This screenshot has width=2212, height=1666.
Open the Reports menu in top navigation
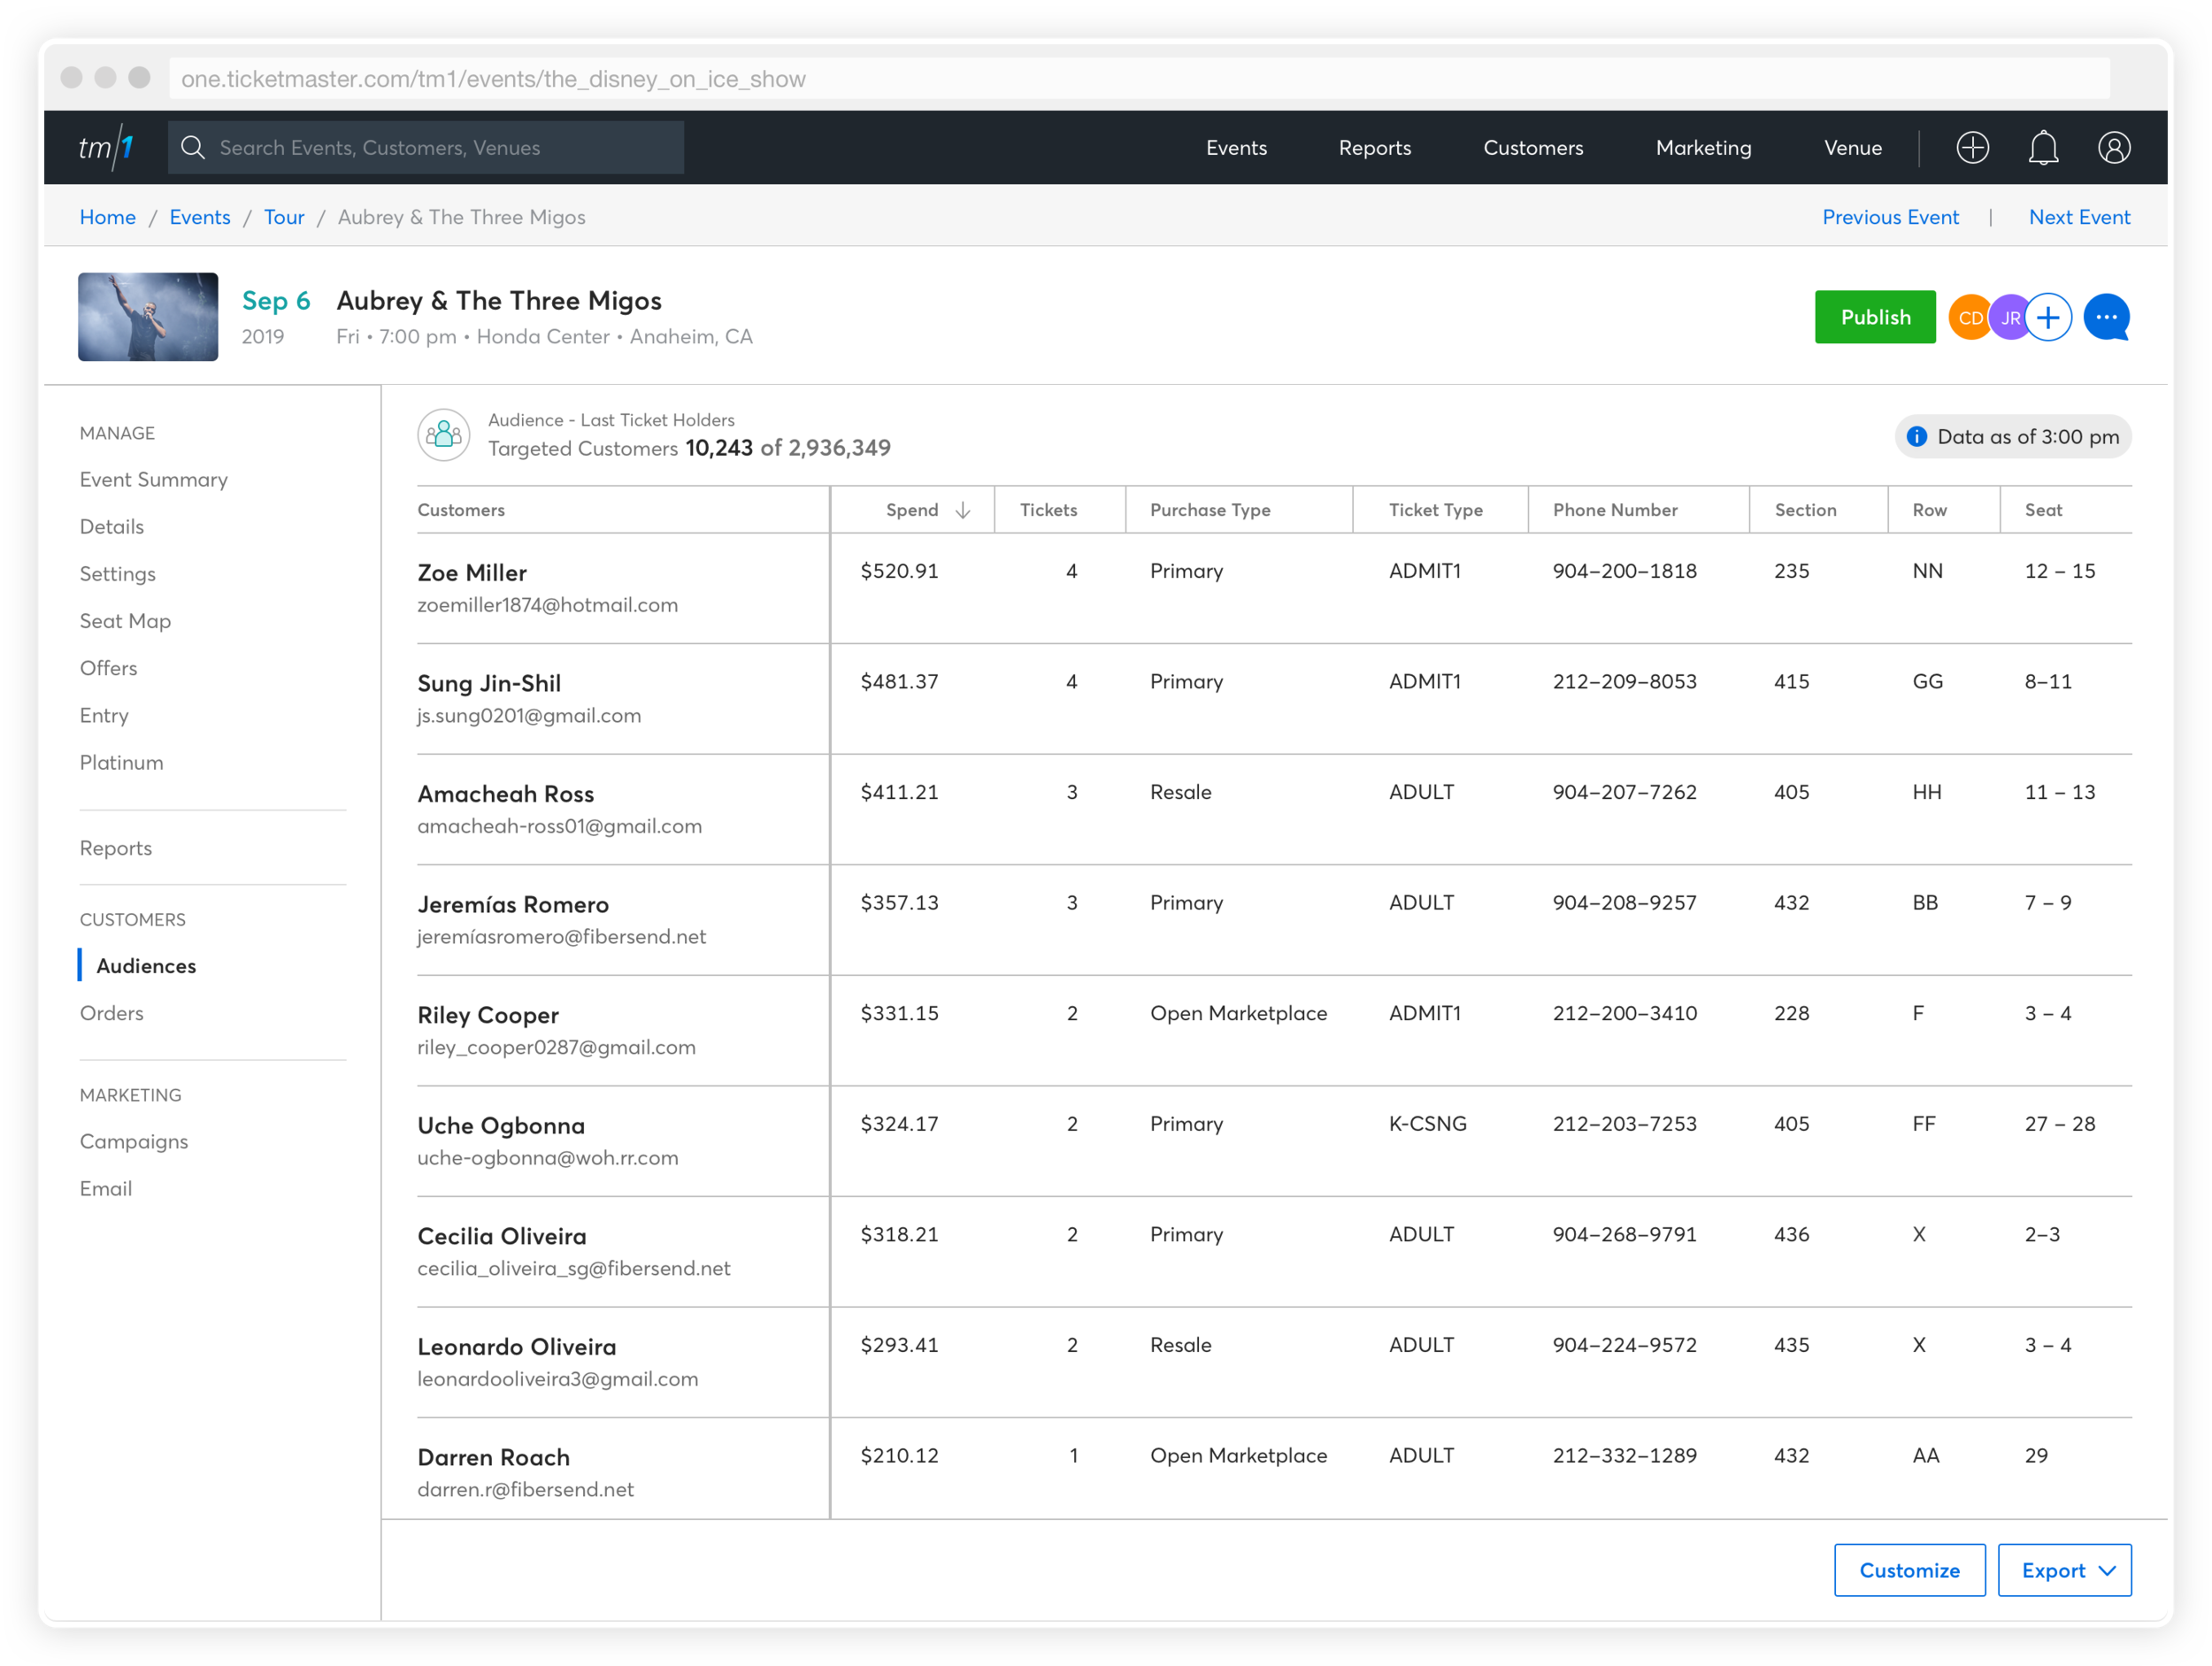click(1374, 148)
